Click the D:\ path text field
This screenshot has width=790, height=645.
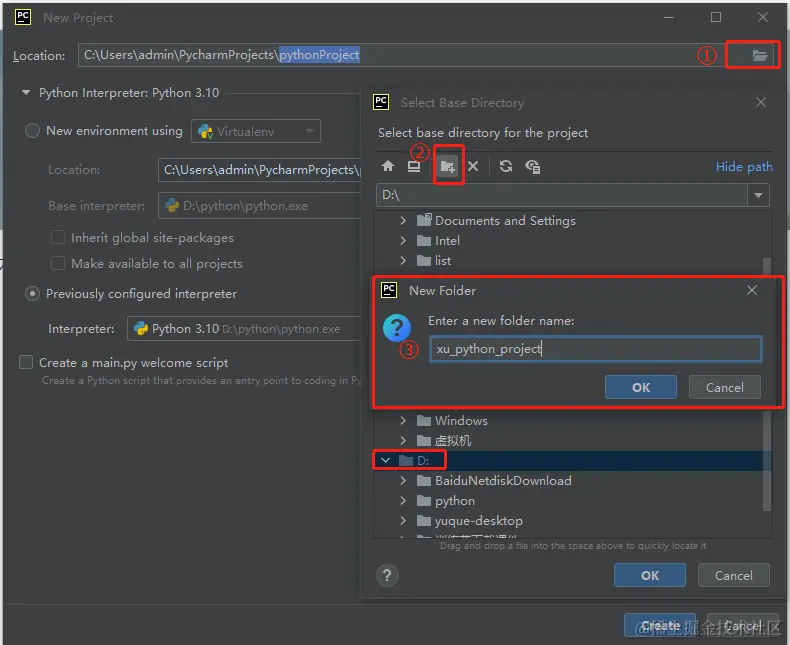pyautogui.click(x=562, y=195)
